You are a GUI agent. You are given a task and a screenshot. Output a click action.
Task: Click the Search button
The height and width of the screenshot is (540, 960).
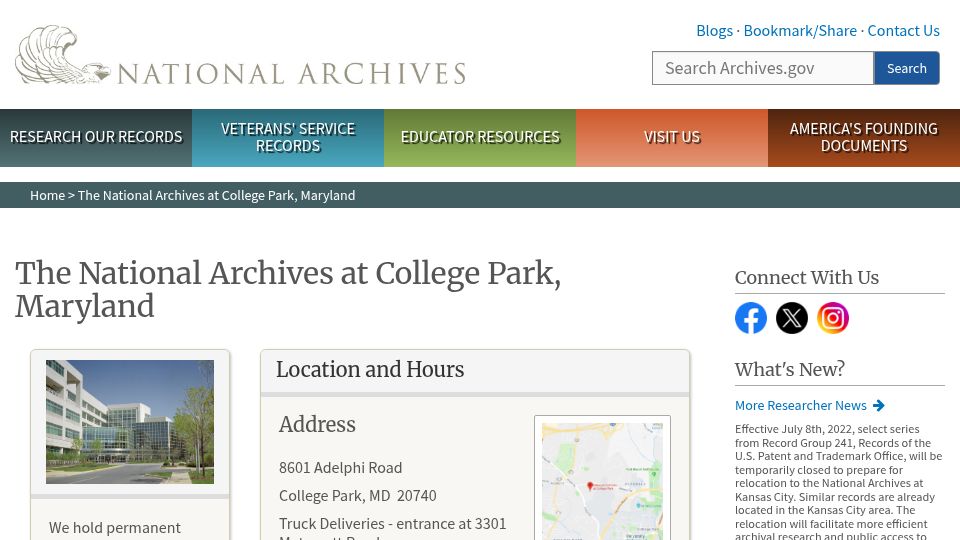point(907,68)
